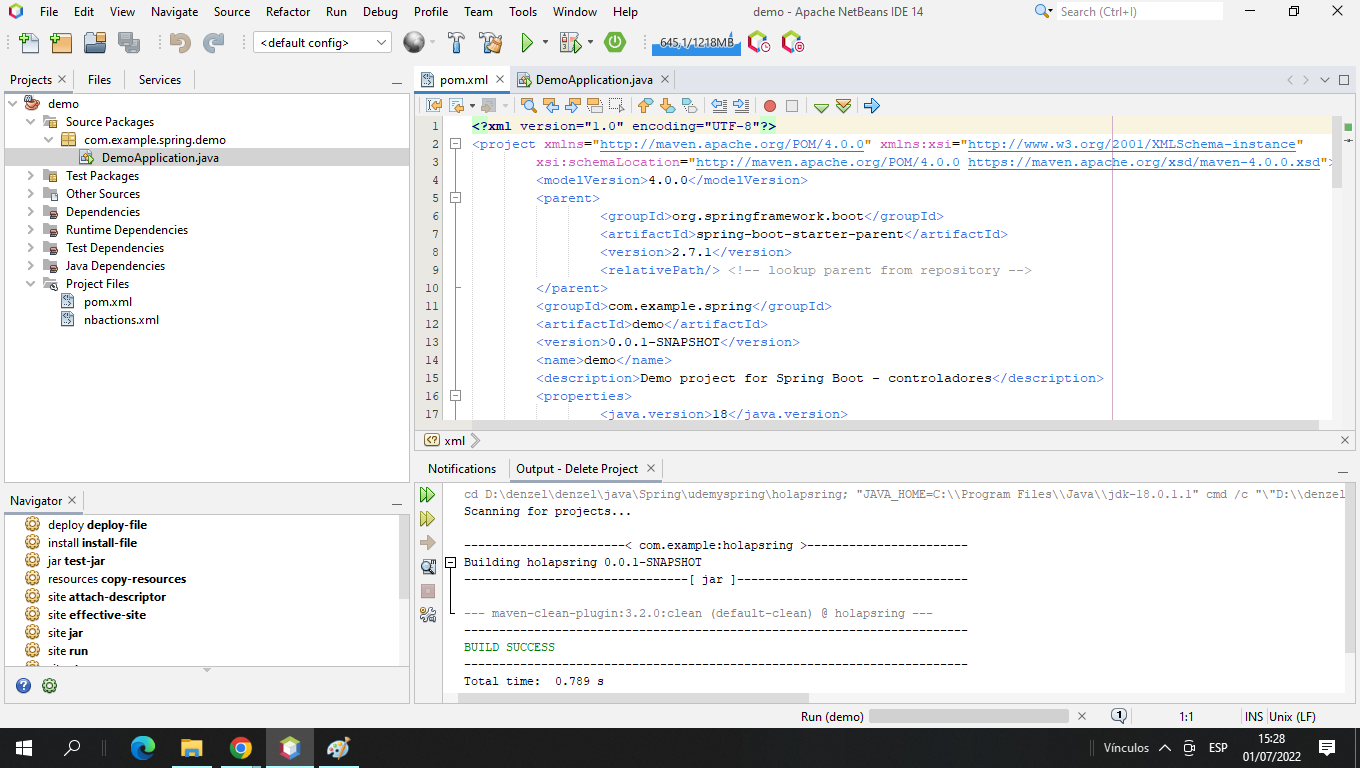Toggle Highlight Search in editor toolbar
Viewport: 1360px width, 768px height.
pyautogui.click(x=595, y=105)
